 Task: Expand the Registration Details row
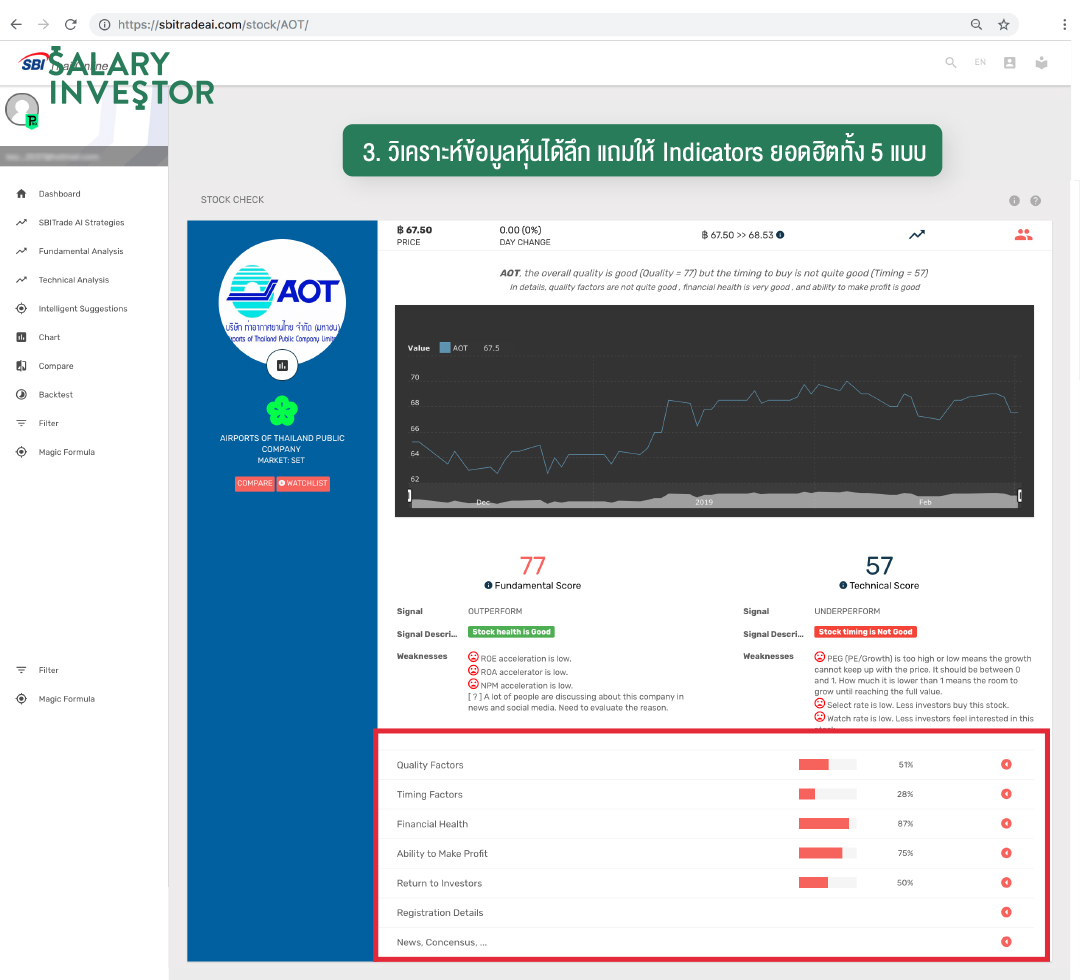click(1006, 912)
